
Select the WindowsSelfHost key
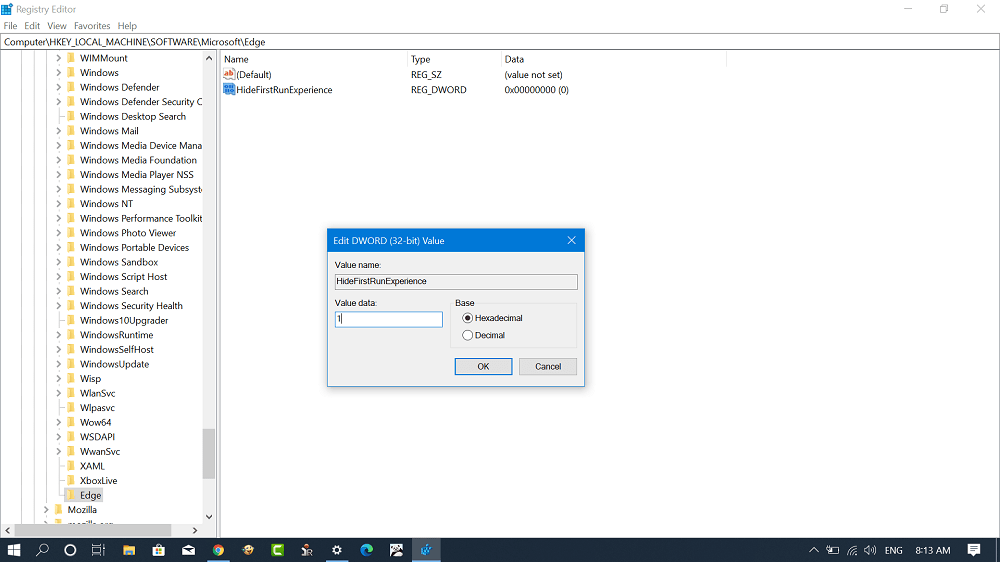pos(117,350)
